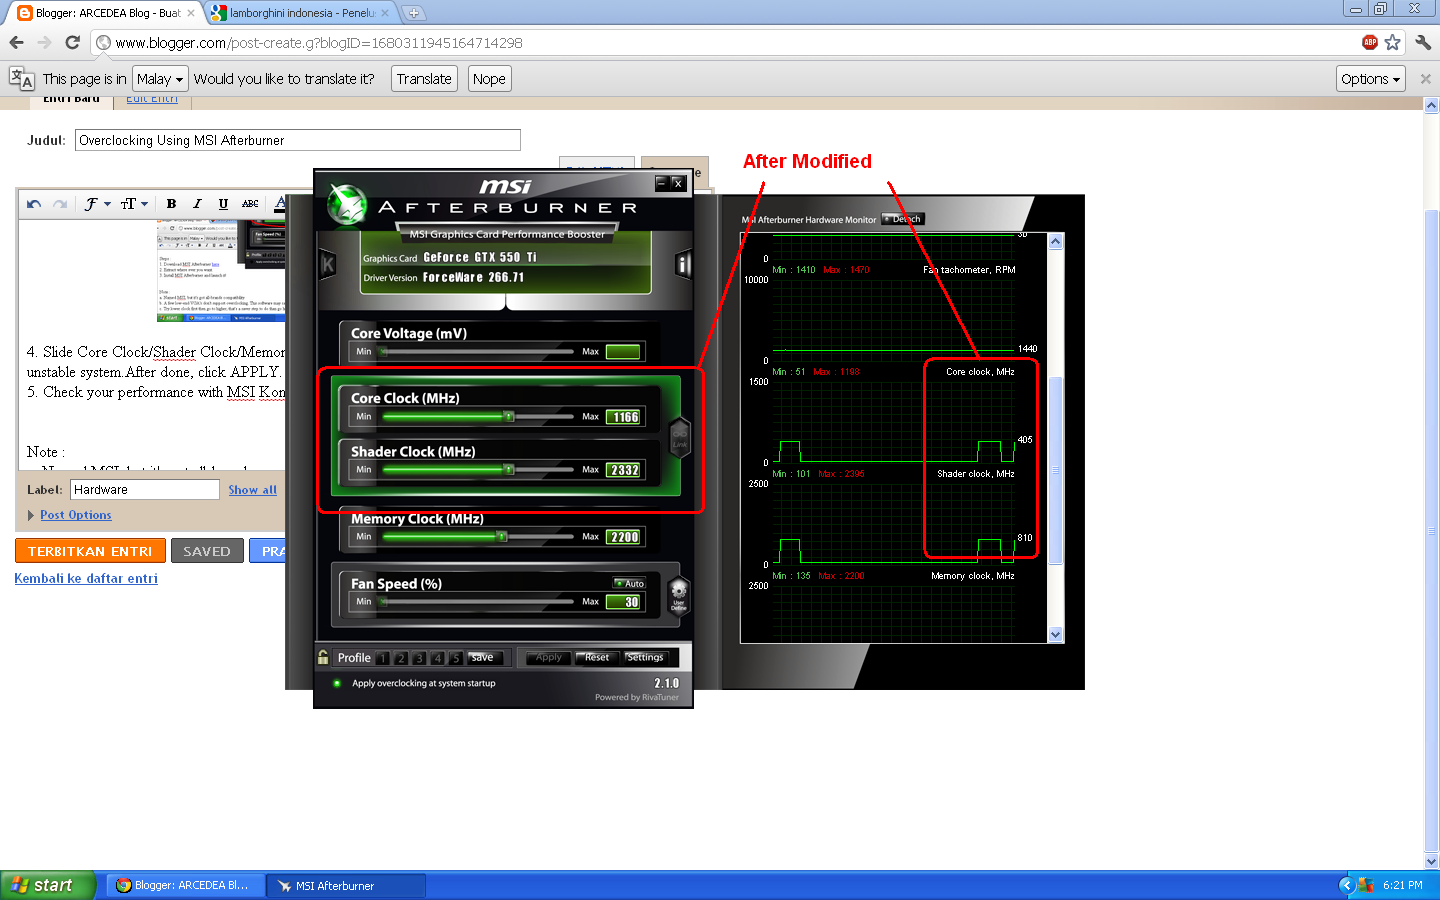The width and height of the screenshot is (1440, 900).
Task: Select Afterburner profile slot 5
Action: pos(456,658)
